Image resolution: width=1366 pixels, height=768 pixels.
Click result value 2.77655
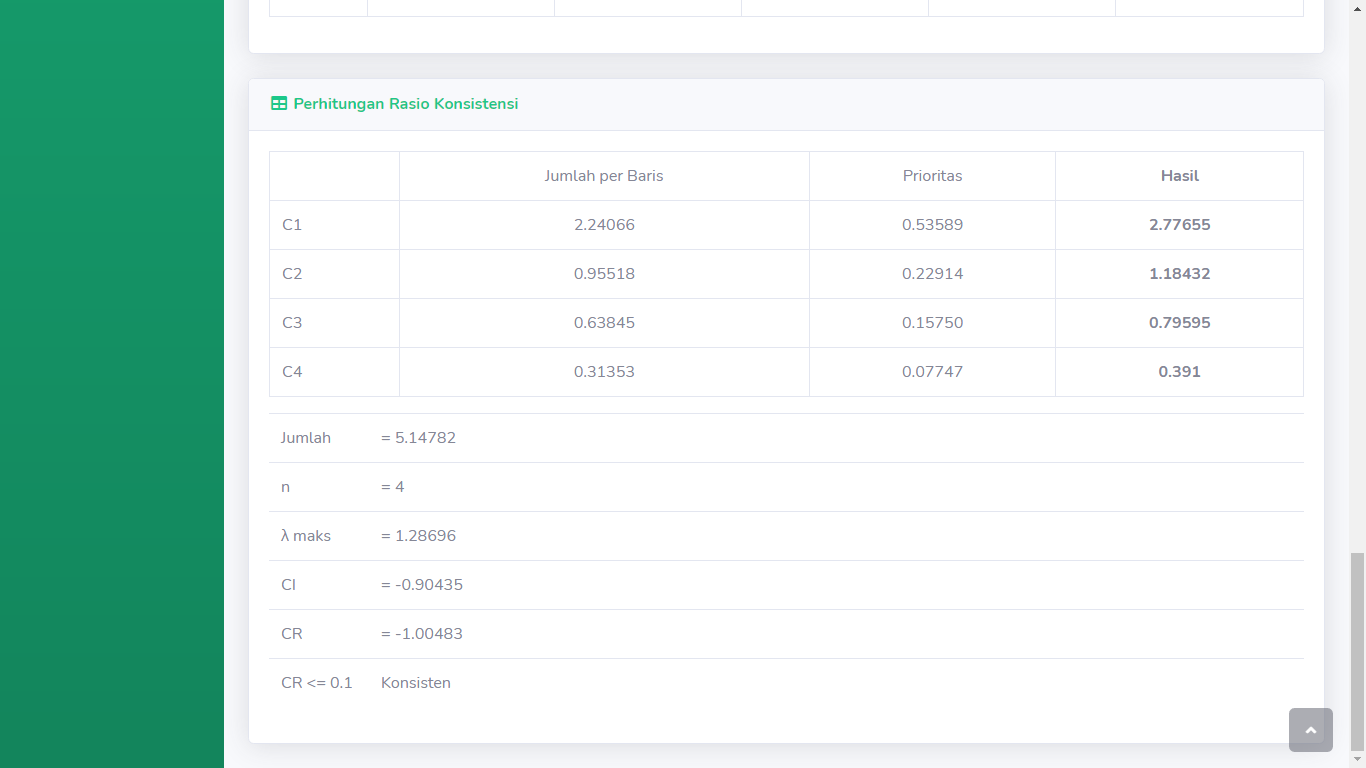1180,225
